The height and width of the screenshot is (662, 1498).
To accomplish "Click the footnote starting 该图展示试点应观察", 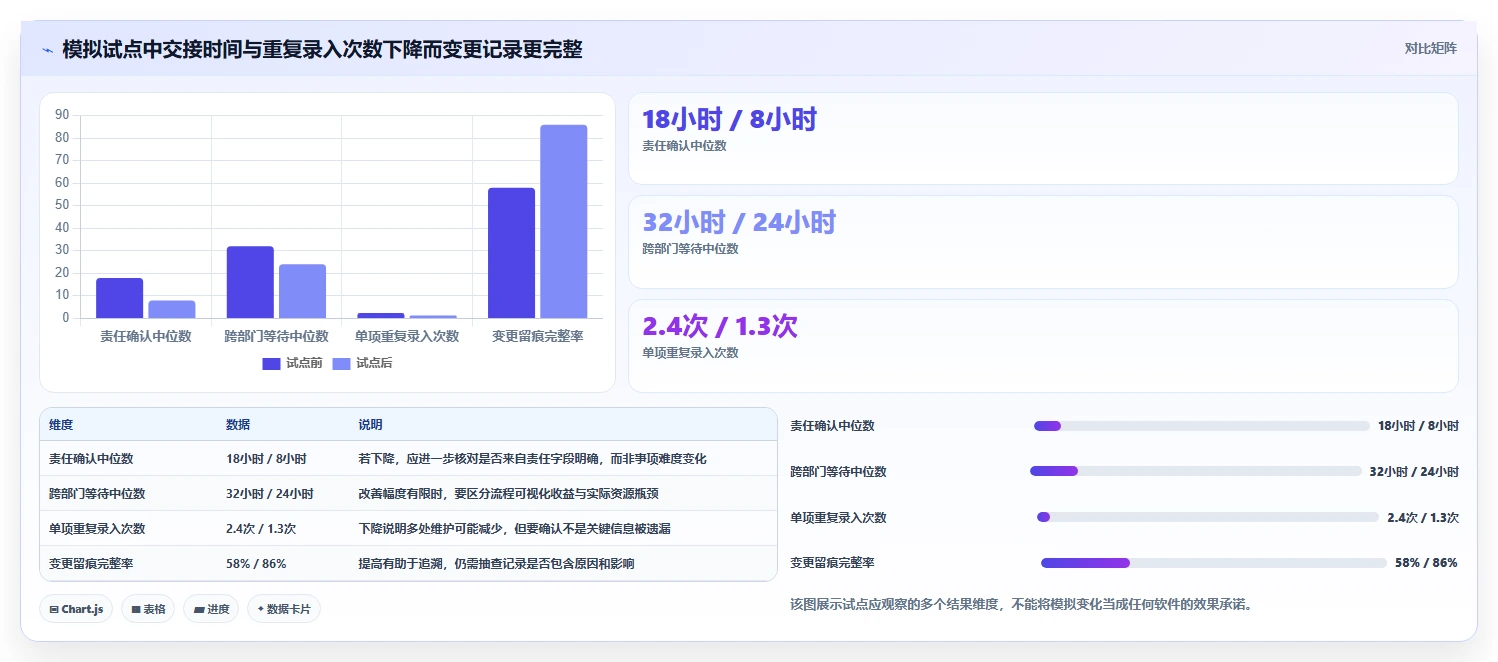I will tap(1021, 605).
